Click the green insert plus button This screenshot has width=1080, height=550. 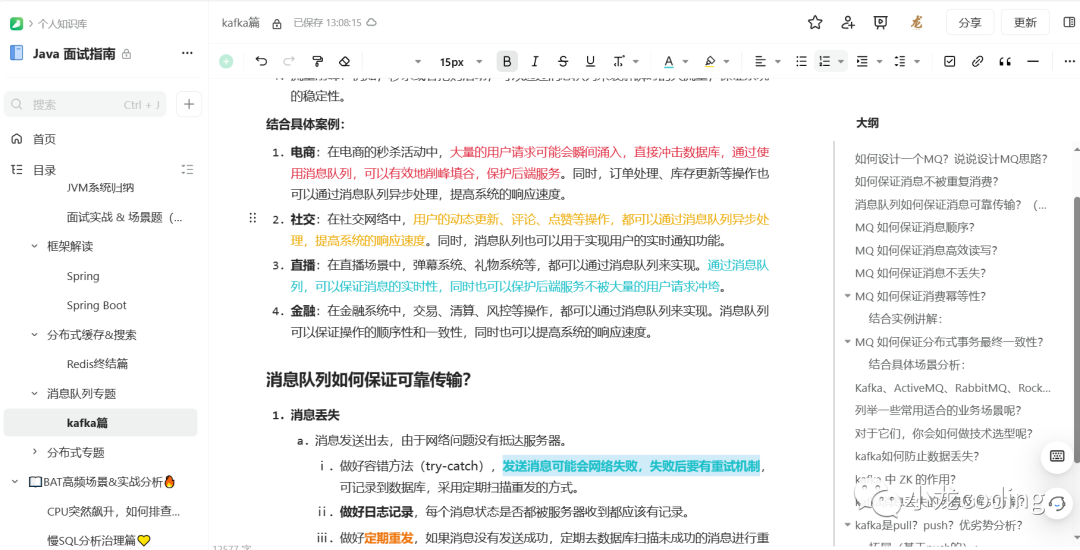click(x=226, y=61)
